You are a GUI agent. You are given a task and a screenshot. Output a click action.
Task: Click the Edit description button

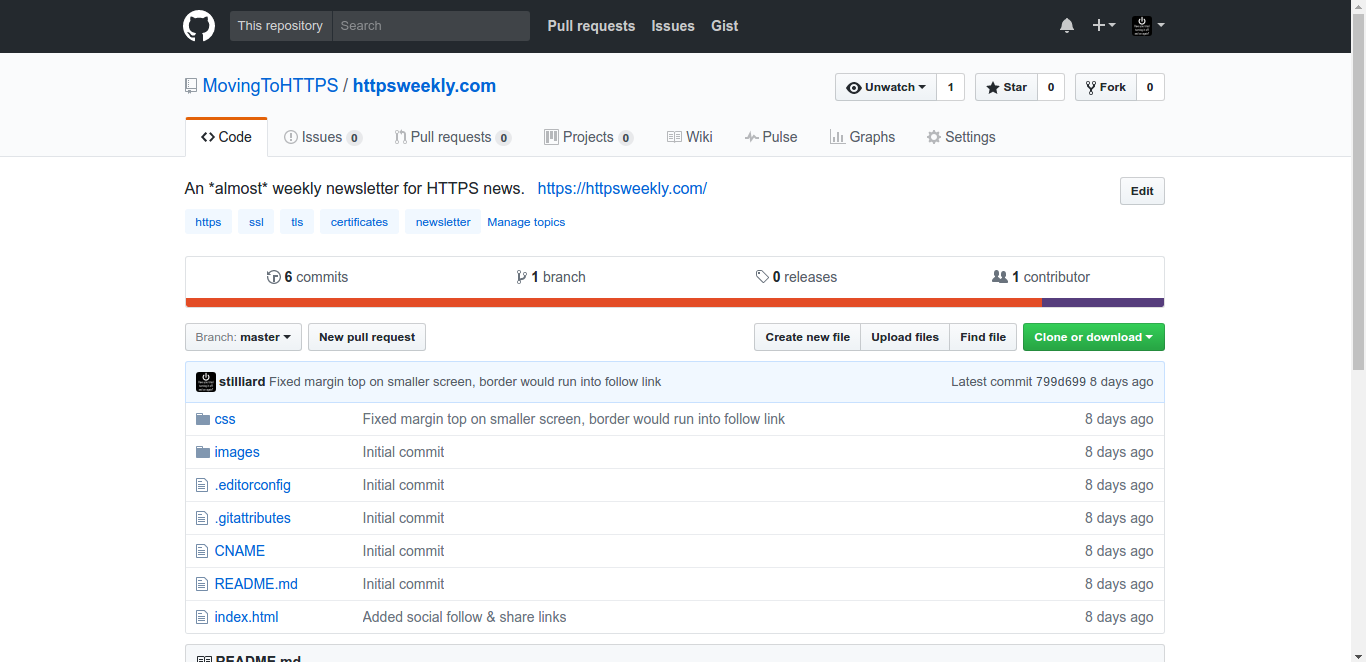1142,191
